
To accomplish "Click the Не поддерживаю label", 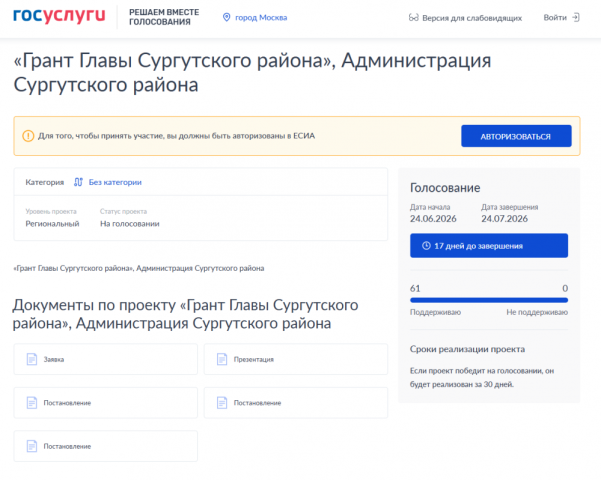I will coord(537,312).
